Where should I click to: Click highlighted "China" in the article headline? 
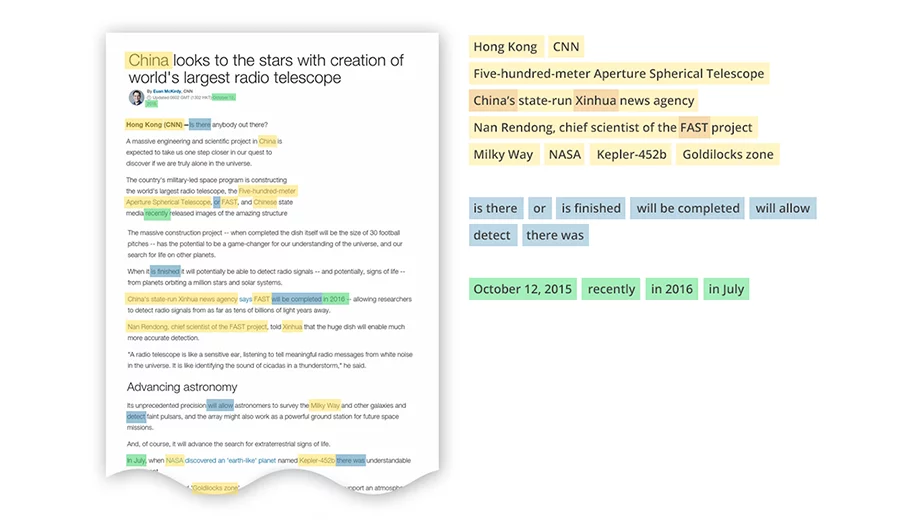tap(149, 60)
